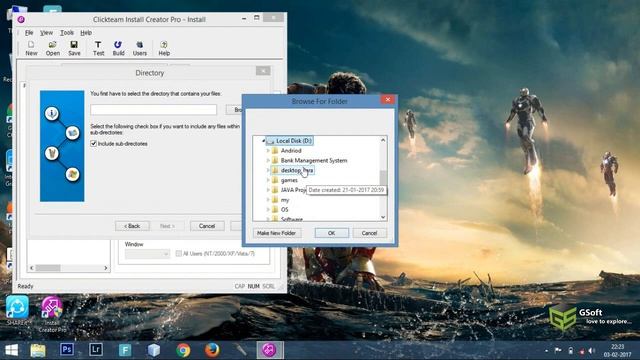This screenshot has height=360, width=640.
Task: Toggle the Include sub-directories checkbox
Action: (x=93, y=144)
